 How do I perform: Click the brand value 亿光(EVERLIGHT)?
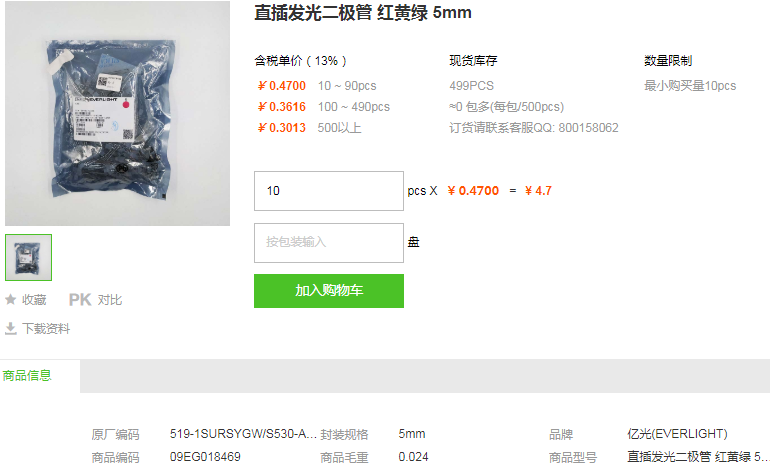pyautogui.click(x=677, y=434)
